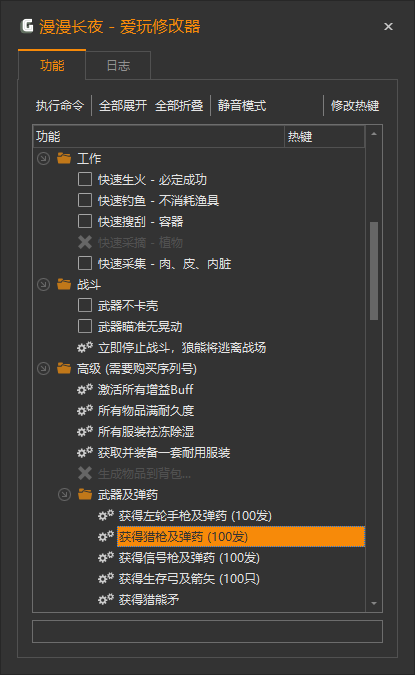Click the vertical scrollbar thumb
The width and height of the screenshot is (415, 675).
(374, 271)
